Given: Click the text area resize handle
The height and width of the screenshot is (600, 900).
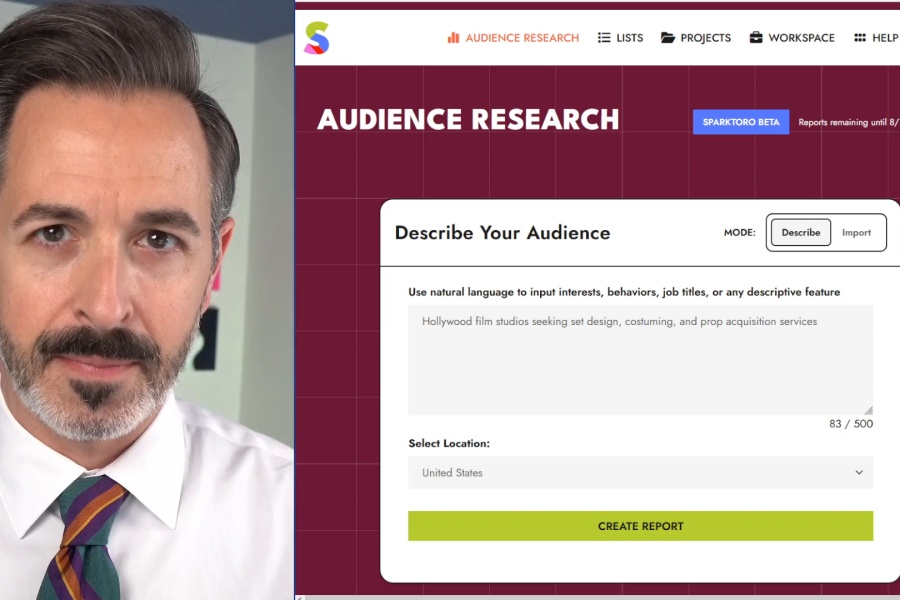Looking at the screenshot, I should (868, 410).
